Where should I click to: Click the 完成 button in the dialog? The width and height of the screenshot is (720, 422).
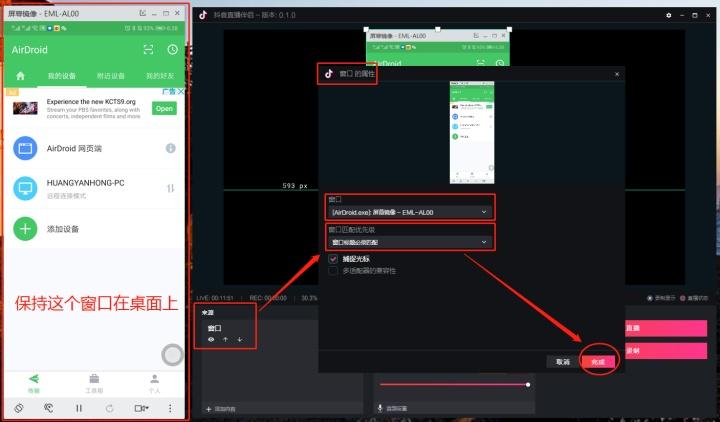pos(598,362)
